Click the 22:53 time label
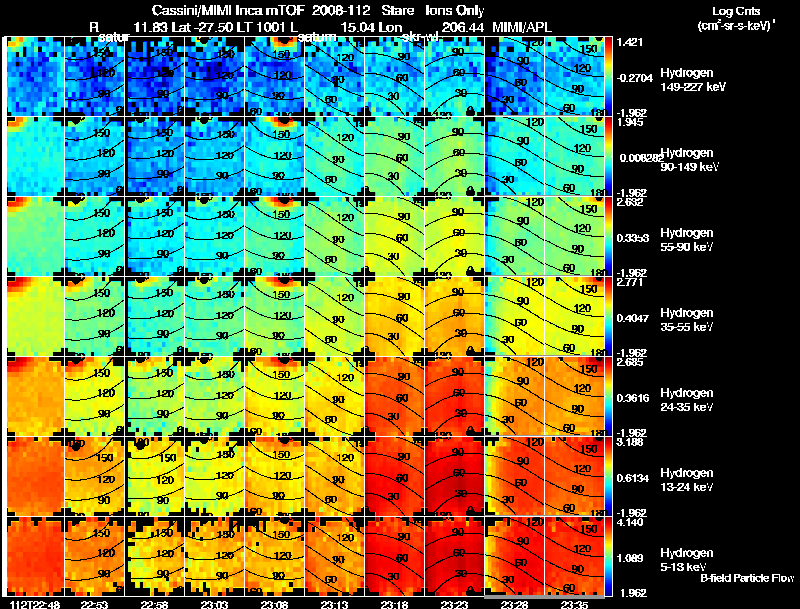 pos(94,604)
